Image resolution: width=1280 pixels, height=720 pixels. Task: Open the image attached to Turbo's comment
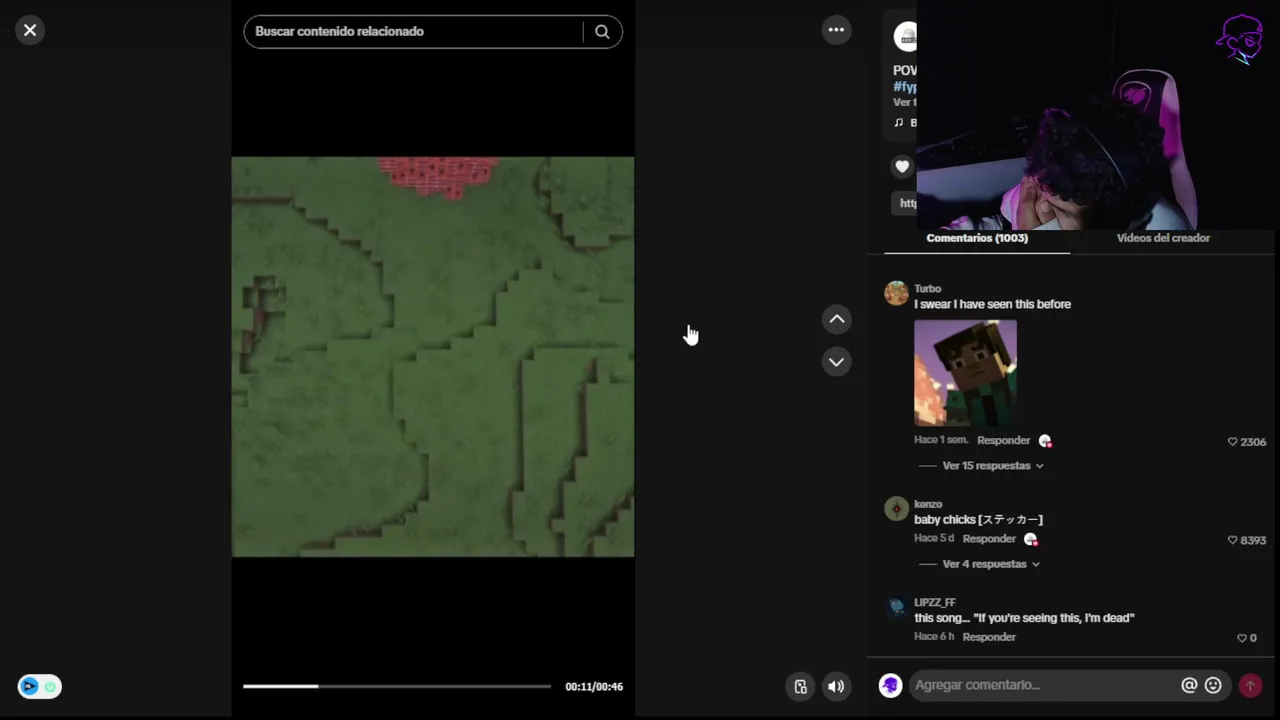coord(965,373)
